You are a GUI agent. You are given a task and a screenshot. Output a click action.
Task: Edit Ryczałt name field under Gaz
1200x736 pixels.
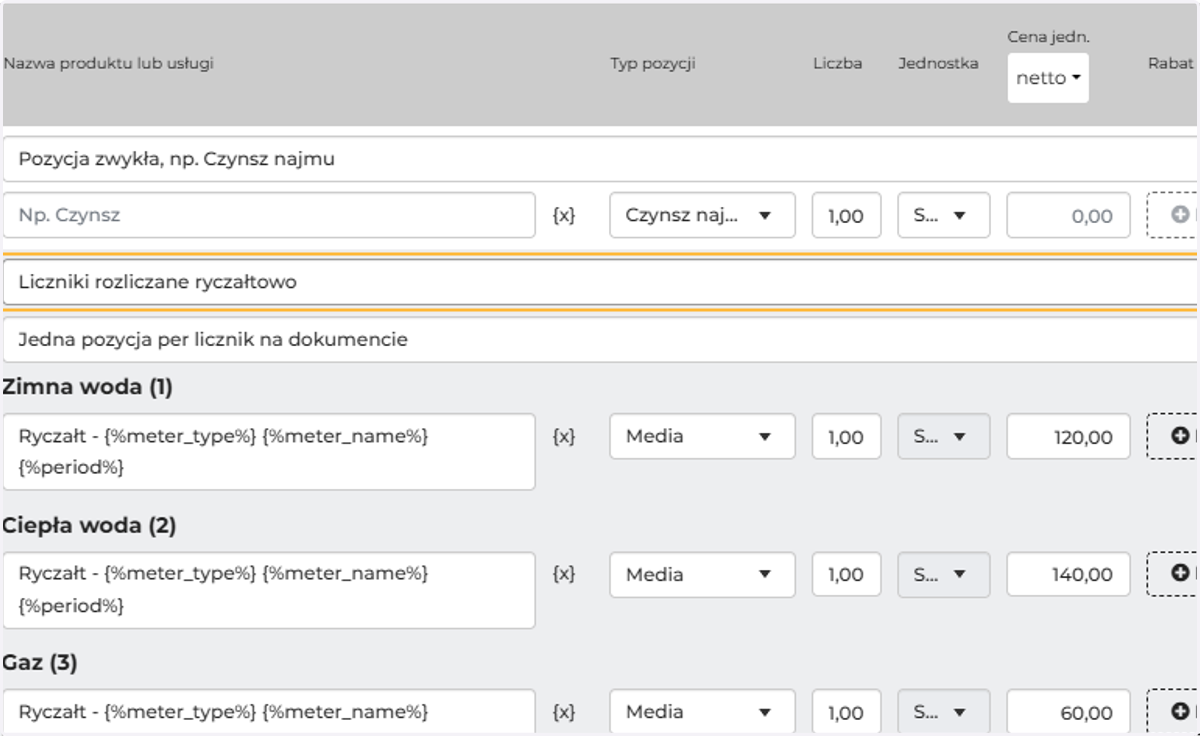pos(269,712)
